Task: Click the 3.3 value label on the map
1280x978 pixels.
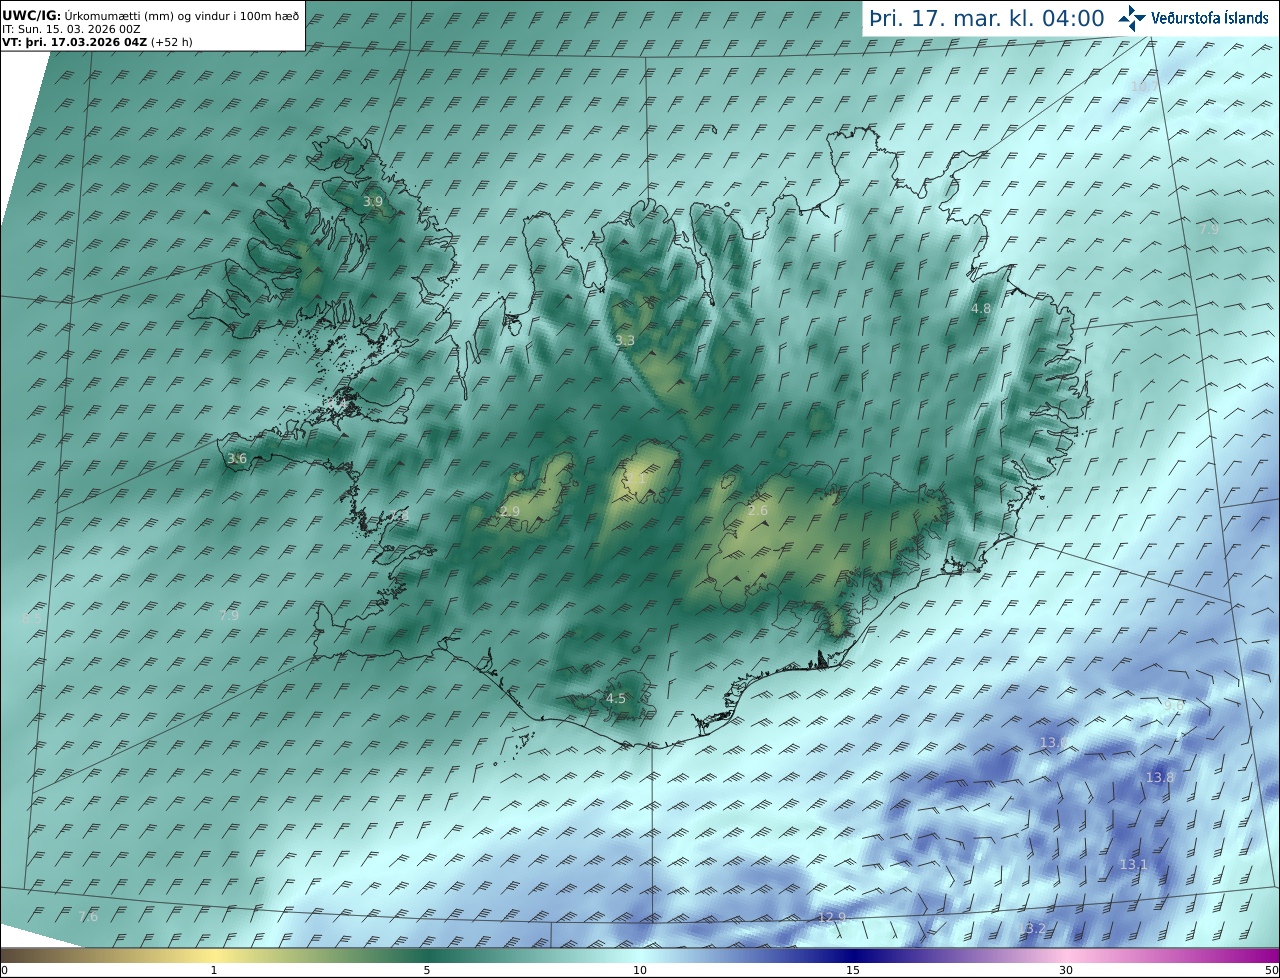Action: [625, 341]
